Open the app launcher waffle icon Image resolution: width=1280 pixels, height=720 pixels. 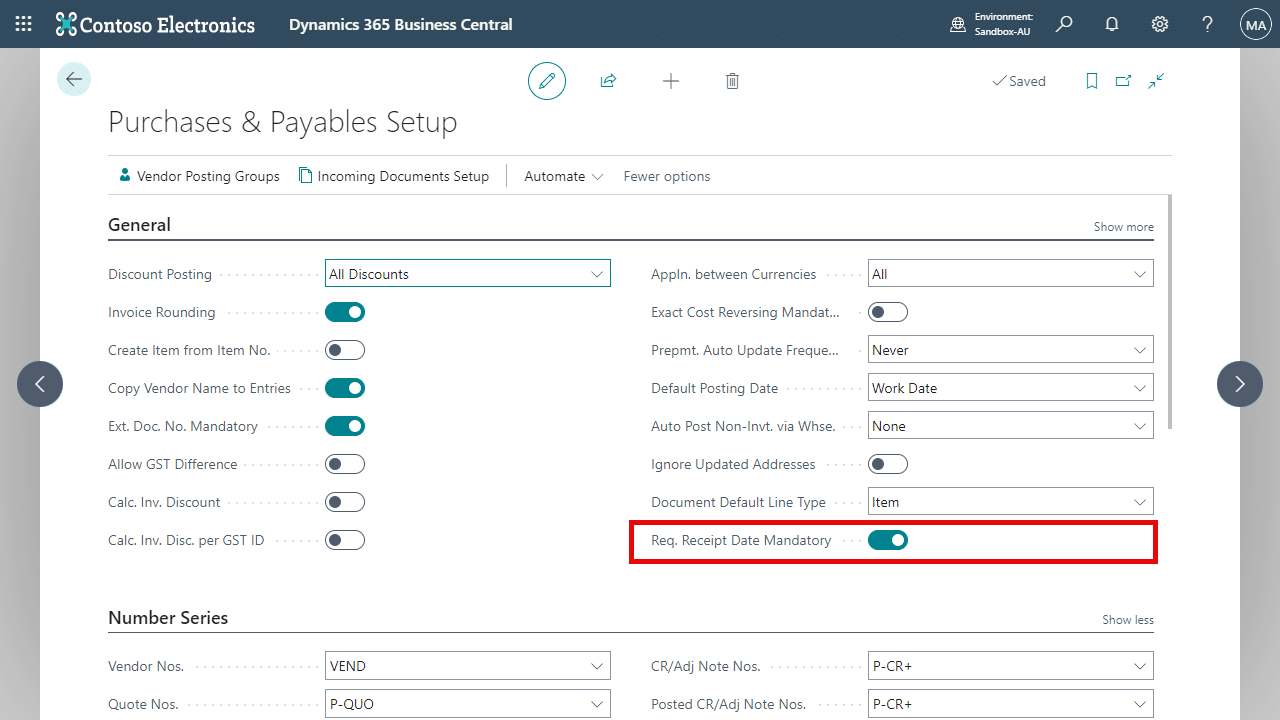pyautogui.click(x=24, y=24)
